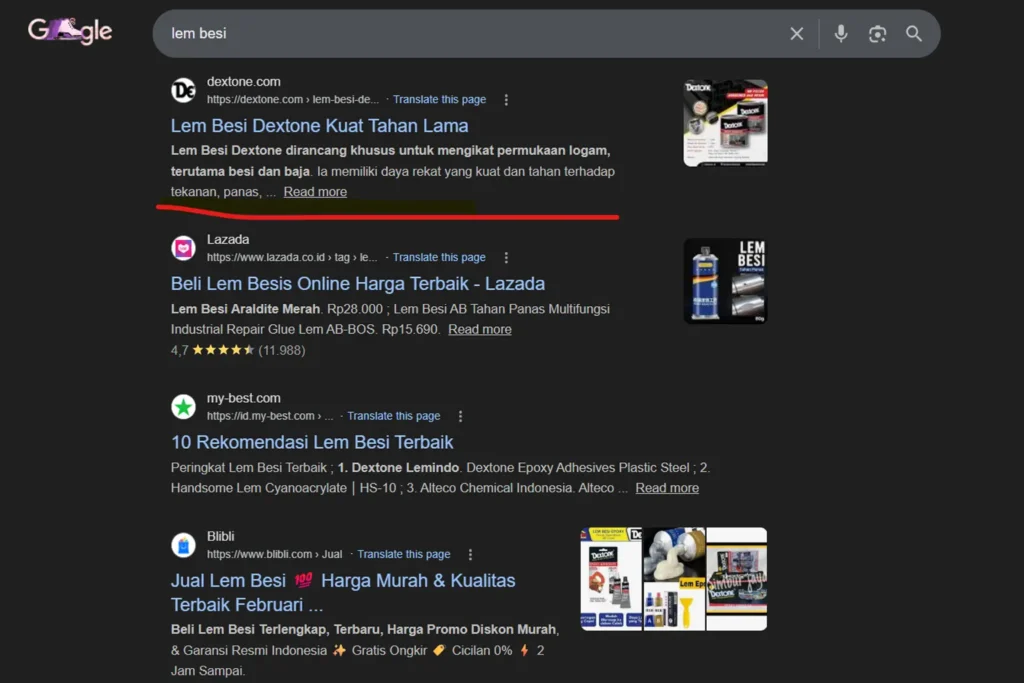Clear the search box text
This screenshot has width=1024, height=683.
[796, 34]
